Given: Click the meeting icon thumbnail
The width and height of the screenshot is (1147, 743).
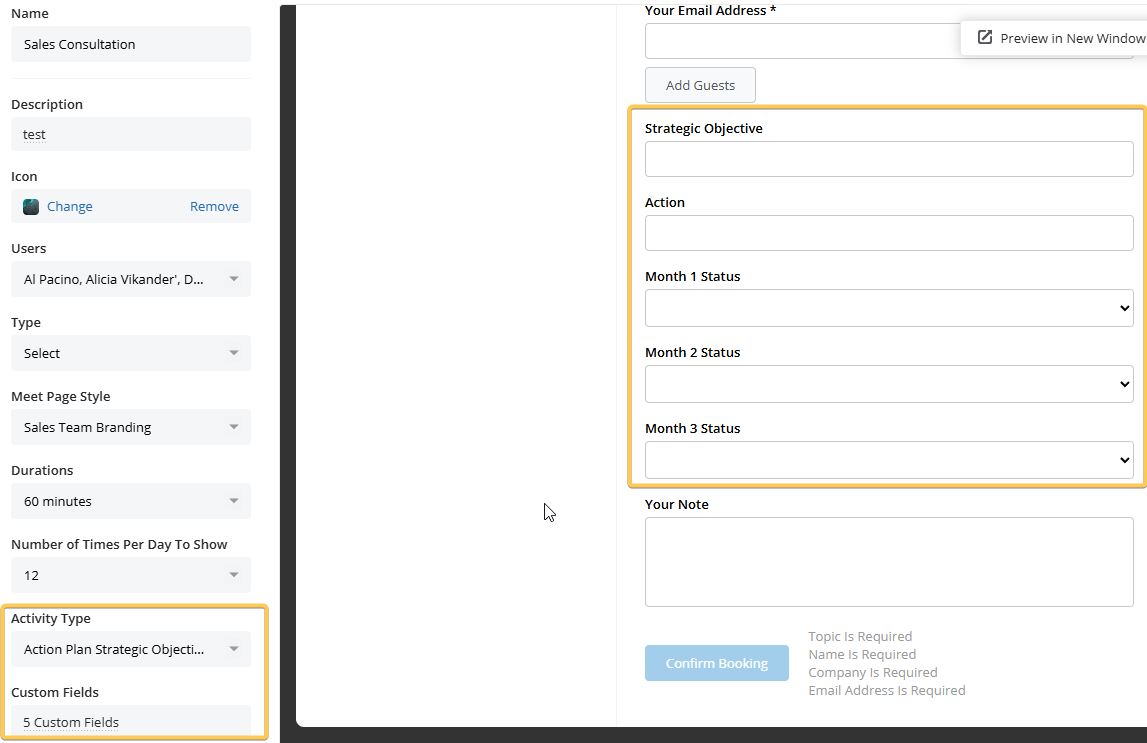Looking at the screenshot, I should pos(31,207).
